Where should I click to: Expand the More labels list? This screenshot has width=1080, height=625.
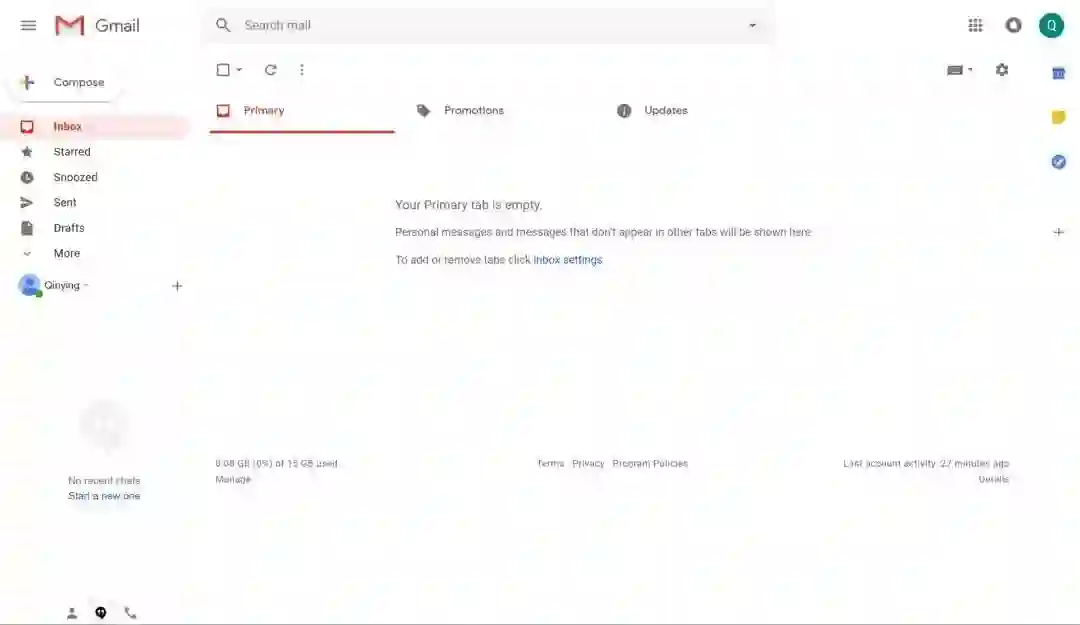point(67,254)
